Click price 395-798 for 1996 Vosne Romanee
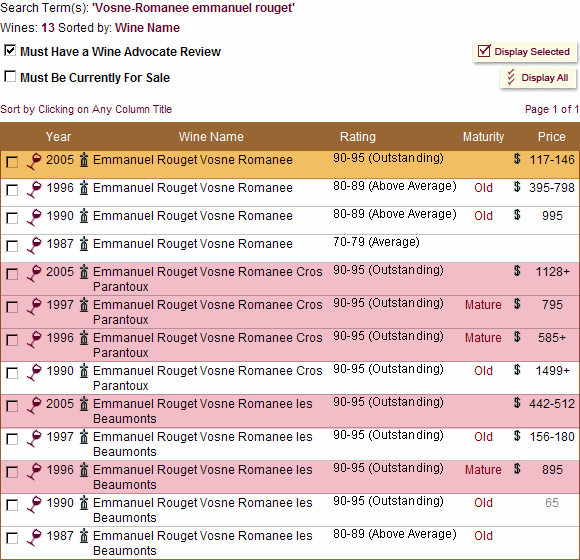 (x=552, y=188)
